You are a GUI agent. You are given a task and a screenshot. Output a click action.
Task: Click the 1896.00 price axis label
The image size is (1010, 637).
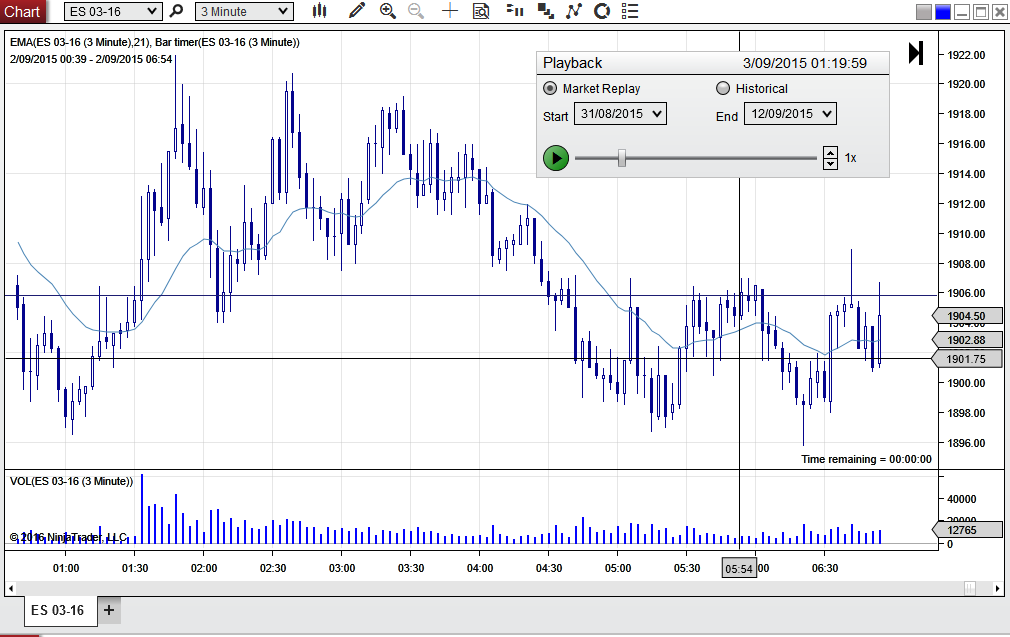click(x=966, y=443)
